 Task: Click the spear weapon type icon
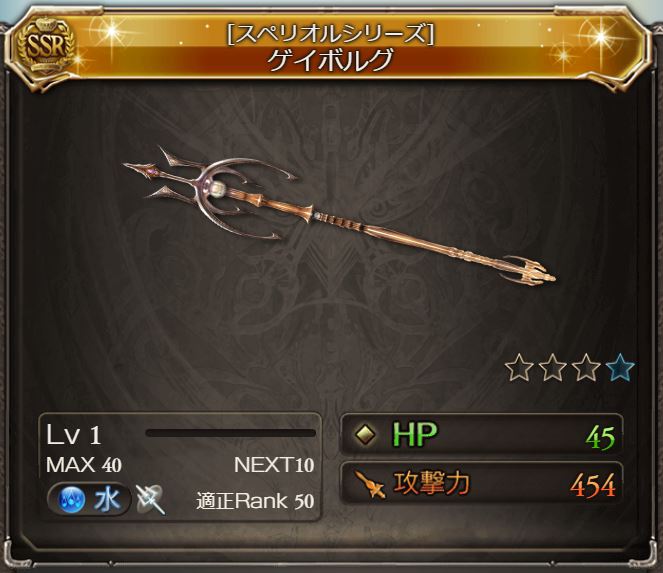pos(150,499)
